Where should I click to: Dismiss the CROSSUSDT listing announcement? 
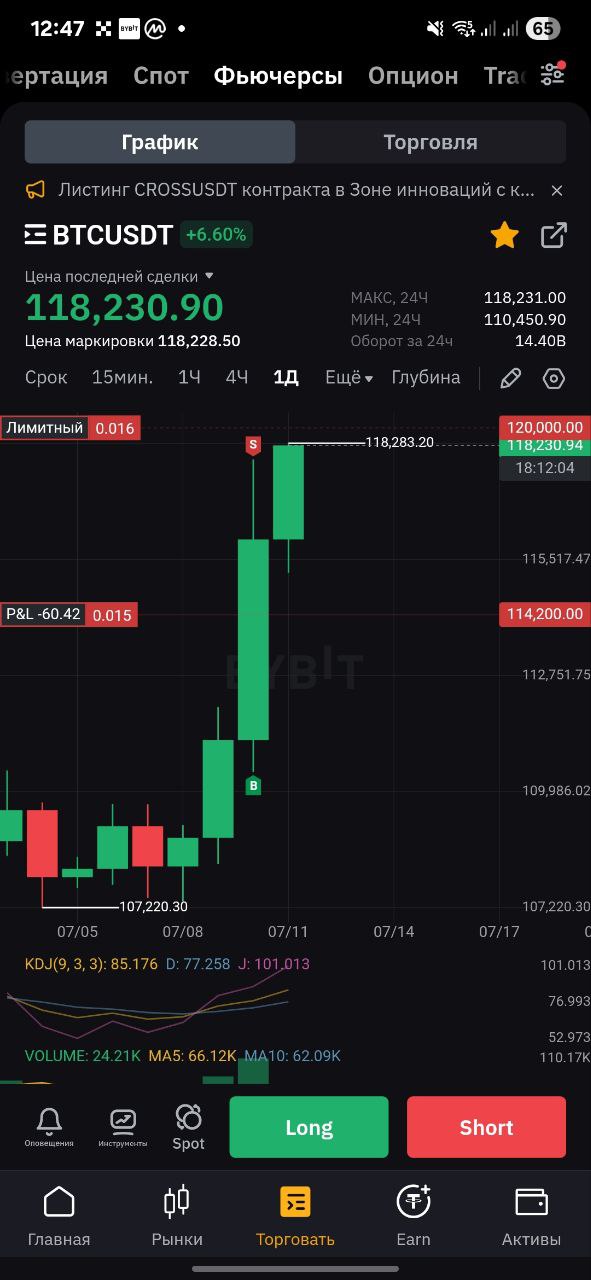point(557,190)
